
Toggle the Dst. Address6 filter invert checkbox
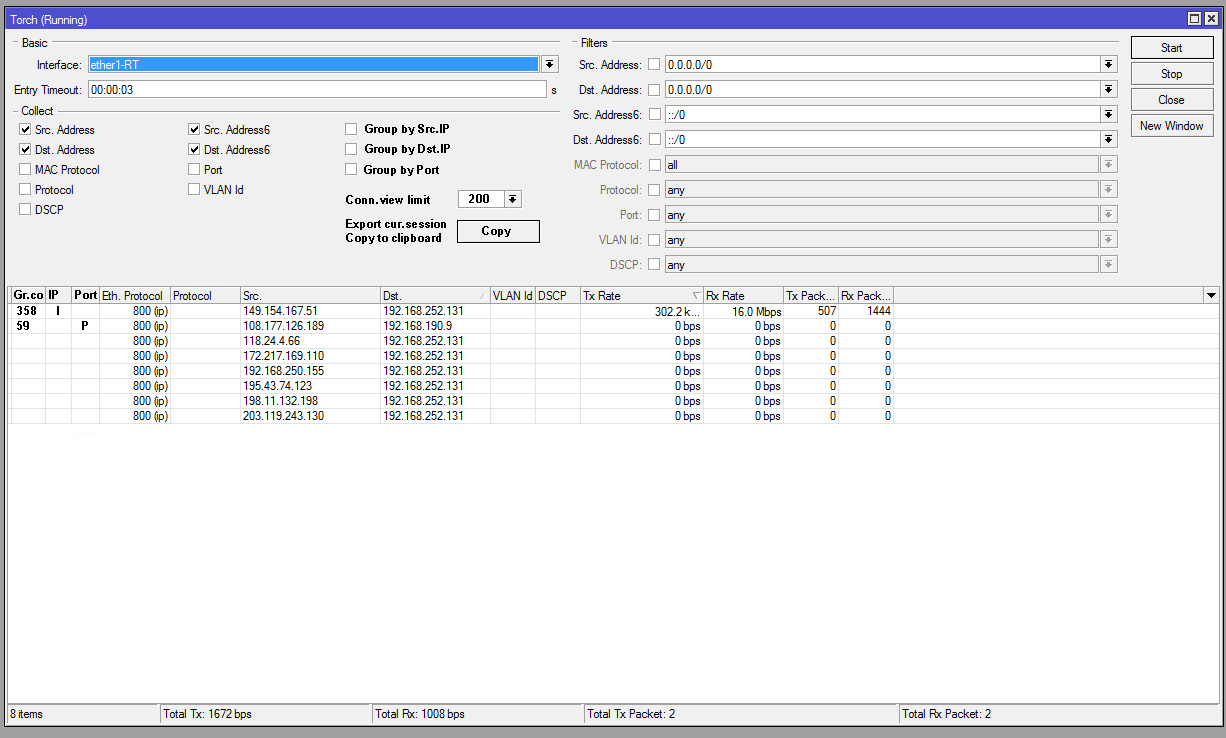coord(654,139)
